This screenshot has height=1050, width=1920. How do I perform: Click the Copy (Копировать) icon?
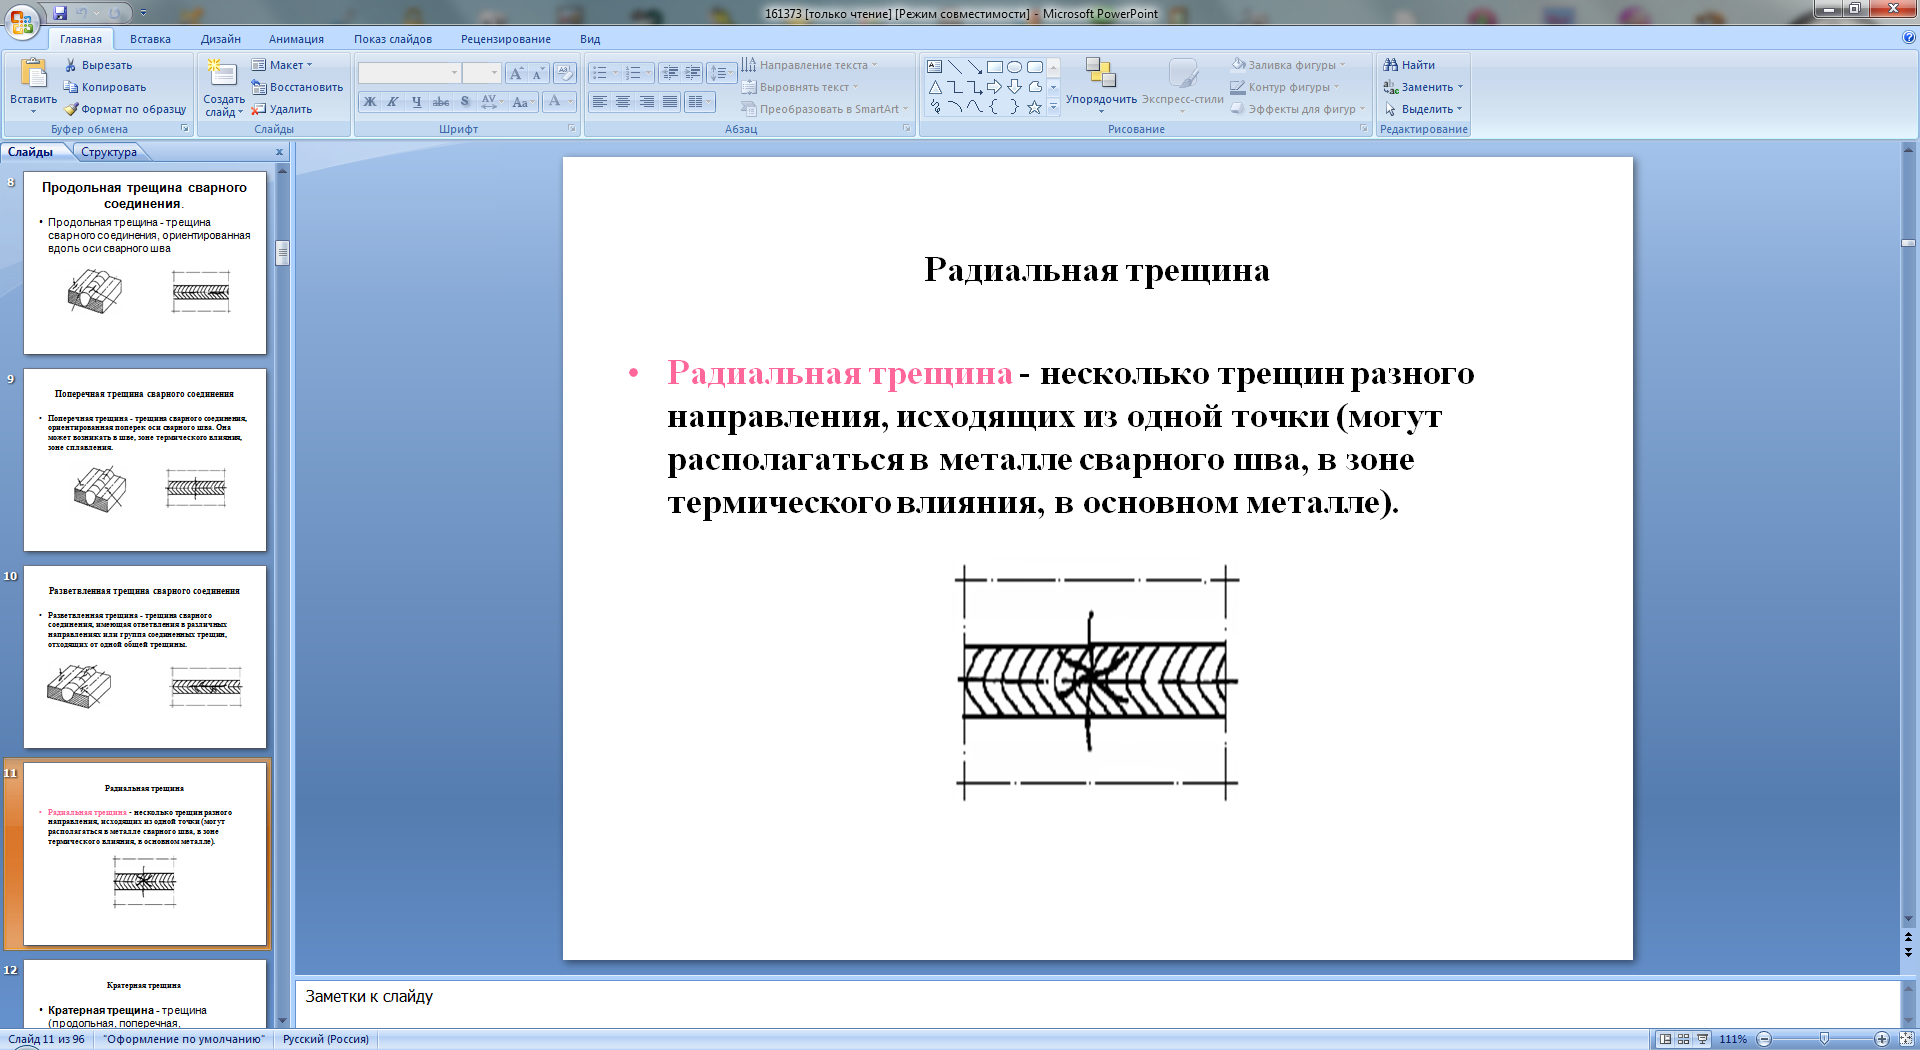(x=71, y=87)
